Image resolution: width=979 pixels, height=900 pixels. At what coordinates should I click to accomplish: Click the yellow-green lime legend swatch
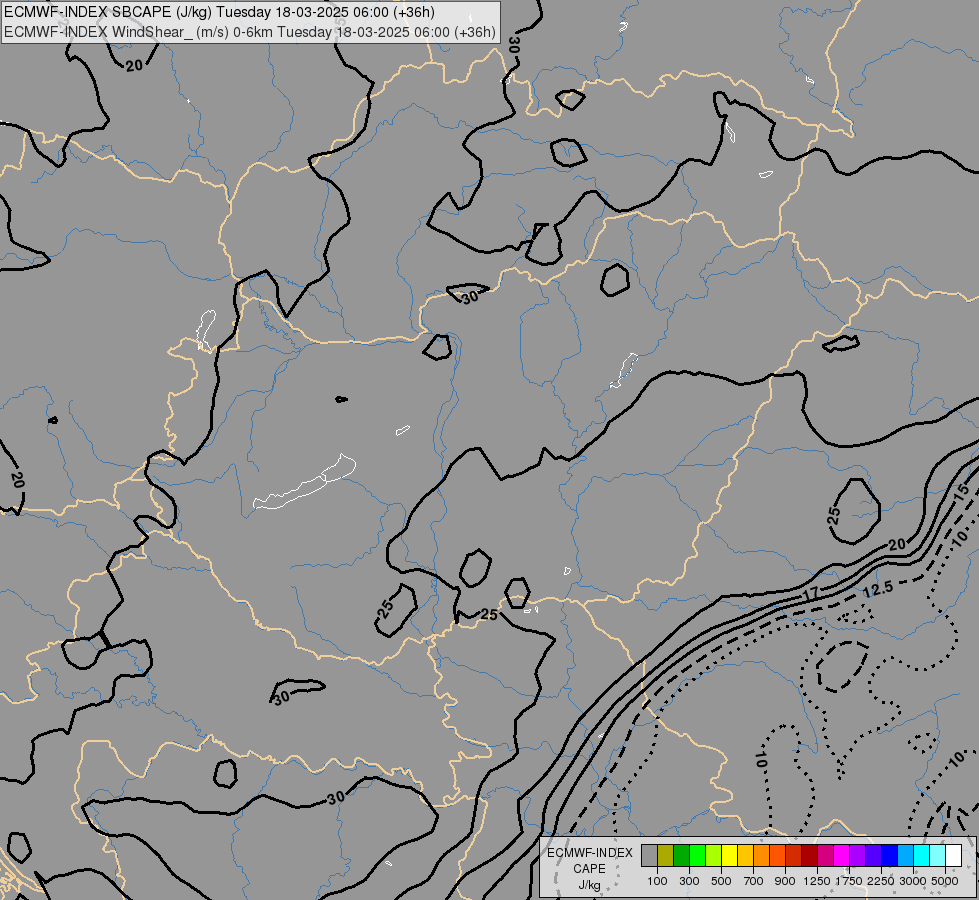point(714,856)
